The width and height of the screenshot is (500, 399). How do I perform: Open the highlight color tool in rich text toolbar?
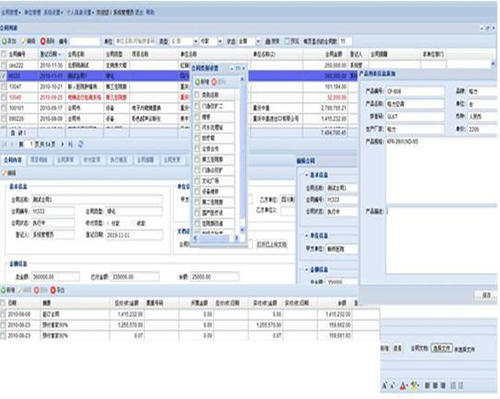(414, 386)
